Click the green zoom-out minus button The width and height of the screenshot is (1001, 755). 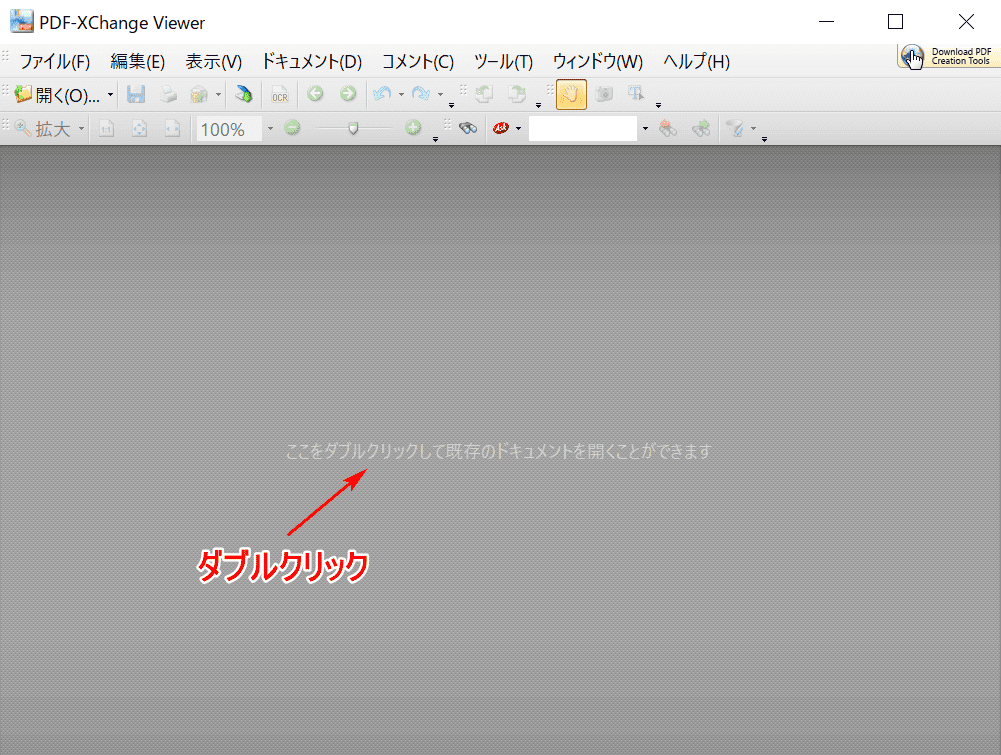pyautogui.click(x=292, y=128)
